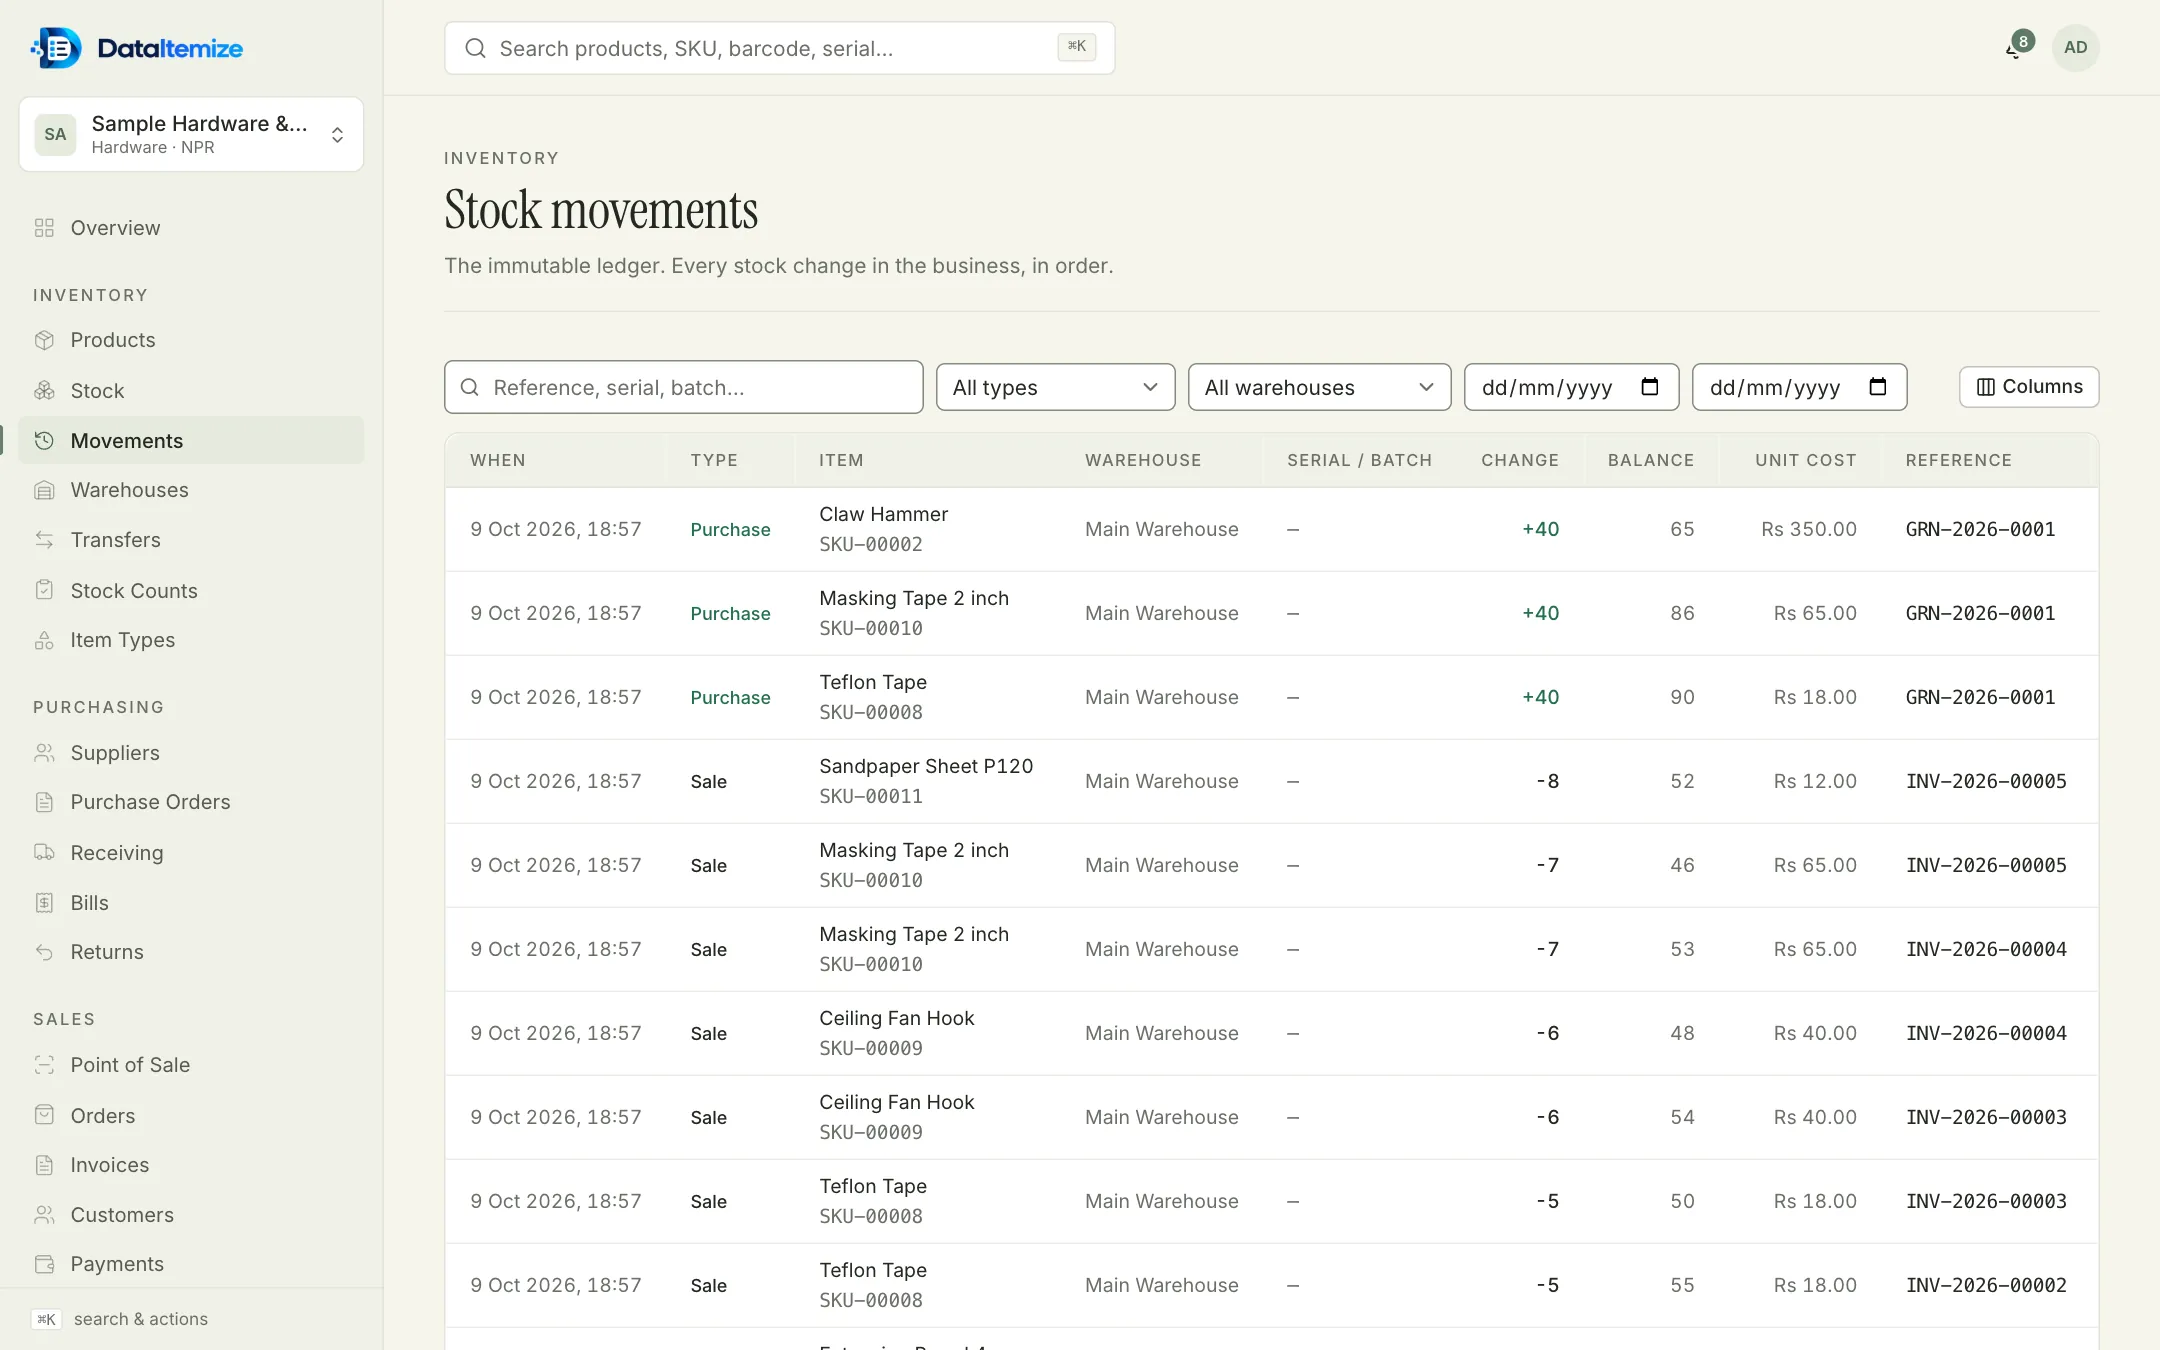Click the Item Types icon
This screenshot has height=1350, width=2160.
click(x=44, y=640)
